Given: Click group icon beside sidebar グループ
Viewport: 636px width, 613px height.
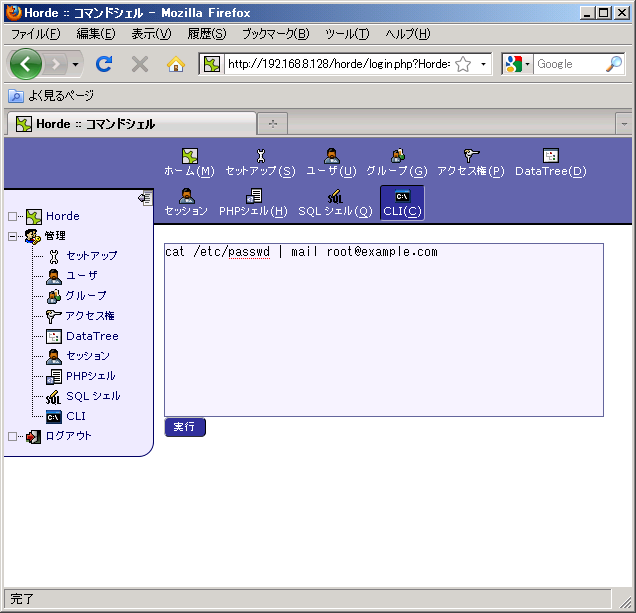Looking at the screenshot, I should pyautogui.click(x=54, y=296).
